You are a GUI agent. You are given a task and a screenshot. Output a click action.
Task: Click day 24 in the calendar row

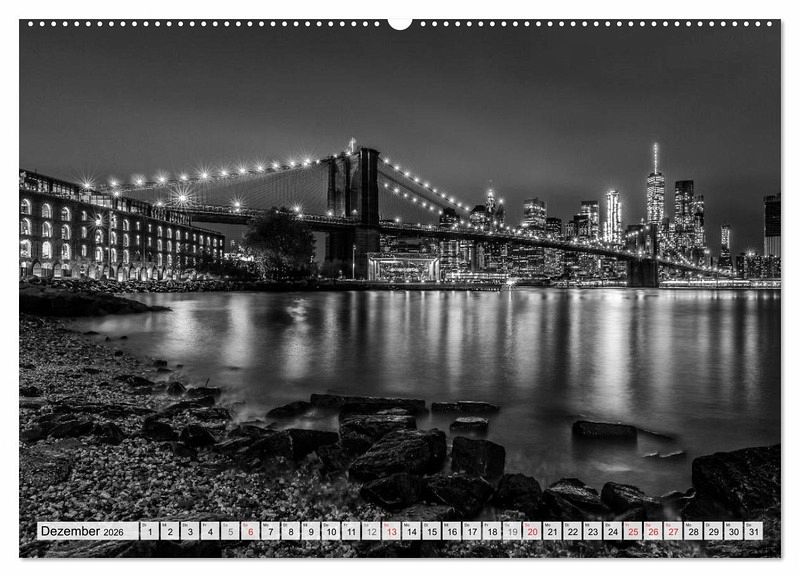tap(613, 531)
